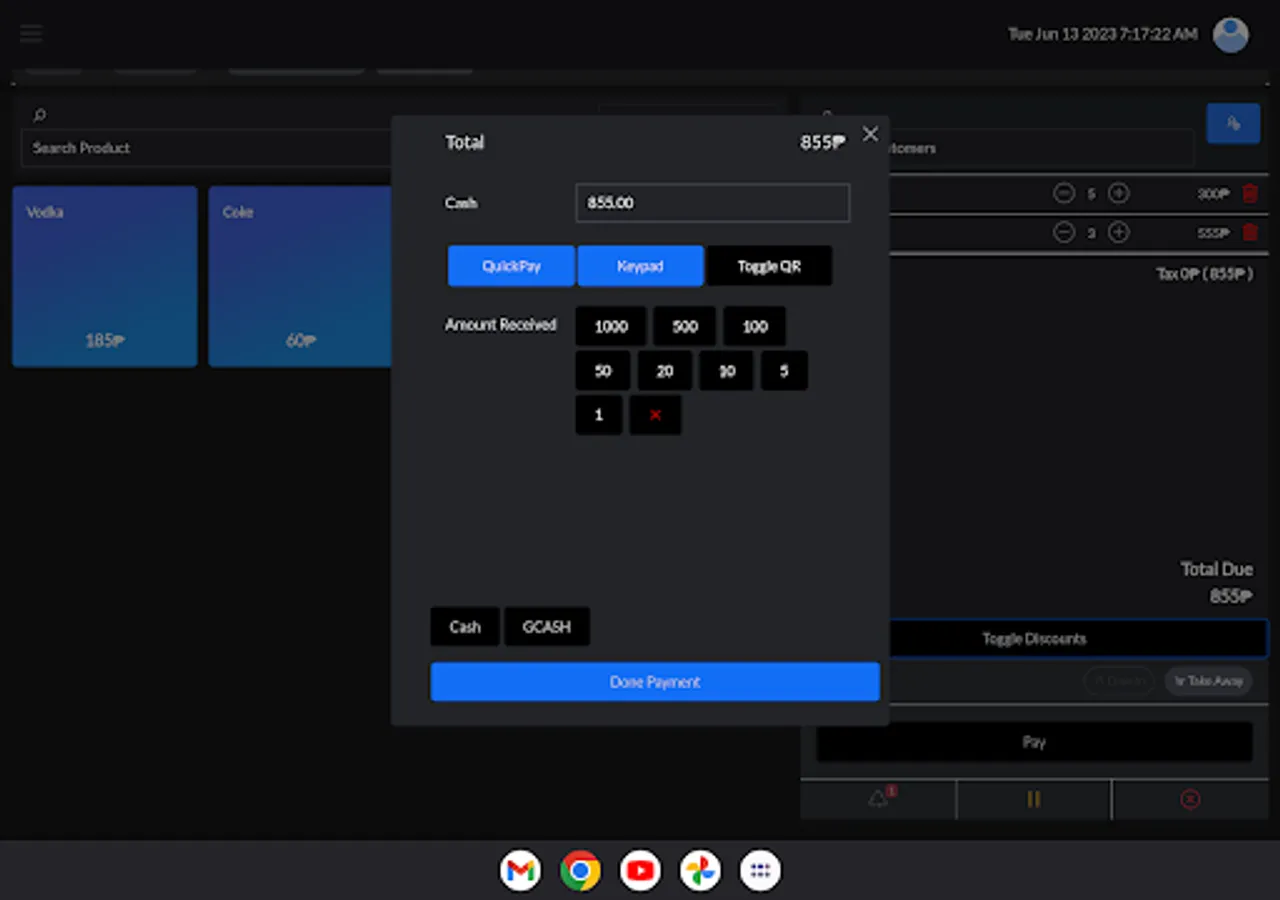Launch Chrome from the shelf
Viewport: 1280px width, 900px height.
[580, 870]
